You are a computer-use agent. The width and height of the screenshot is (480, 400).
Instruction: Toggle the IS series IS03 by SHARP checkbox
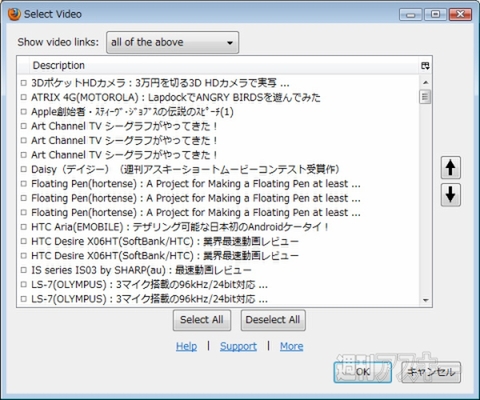(x=23, y=270)
